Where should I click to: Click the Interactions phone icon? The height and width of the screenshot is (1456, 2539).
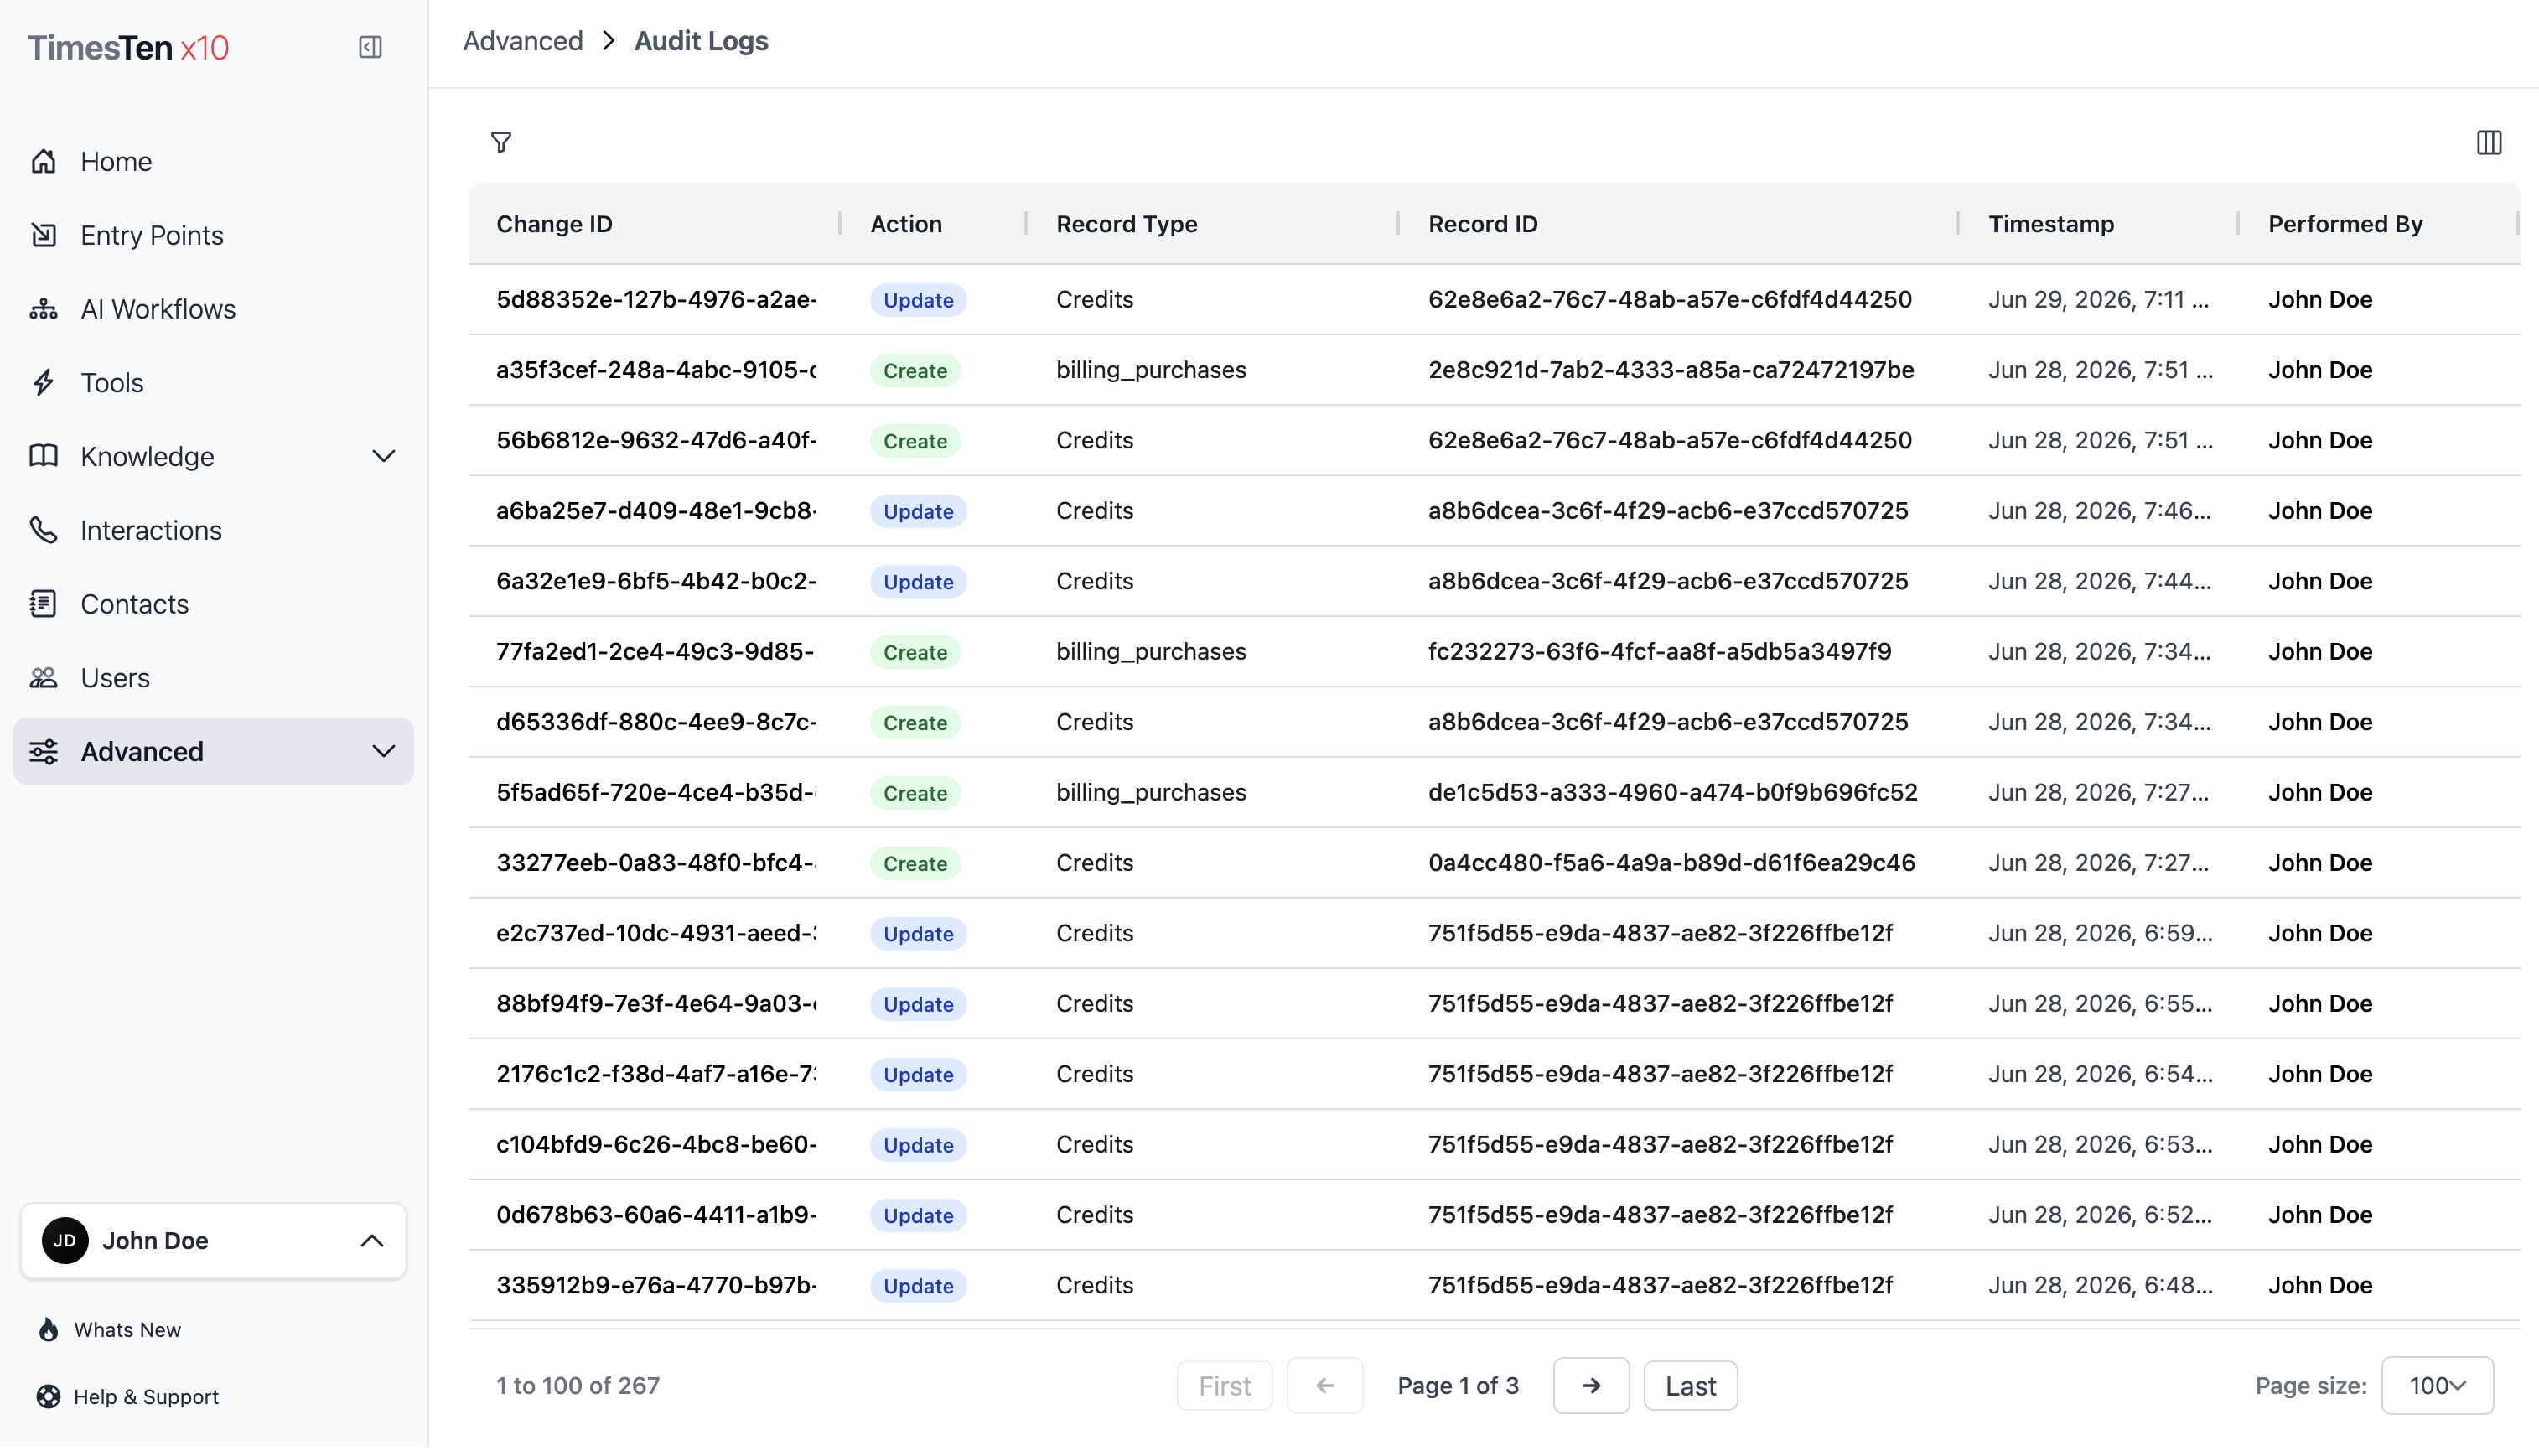click(x=43, y=530)
